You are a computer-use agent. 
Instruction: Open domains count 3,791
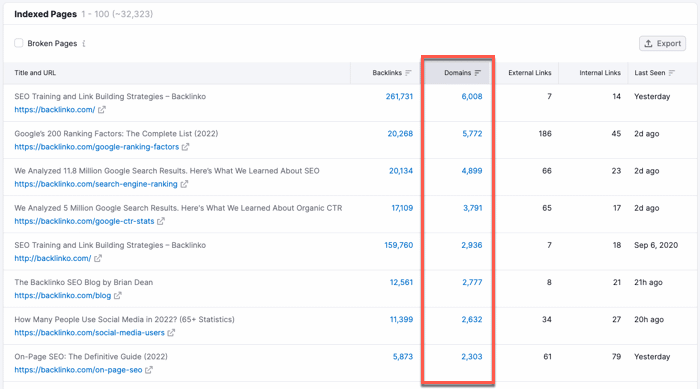coord(473,208)
